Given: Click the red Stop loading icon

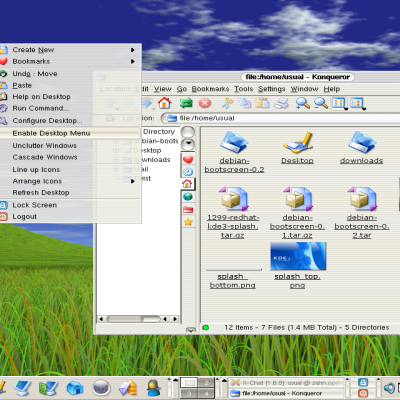Looking at the screenshot, I should pos(205,103).
